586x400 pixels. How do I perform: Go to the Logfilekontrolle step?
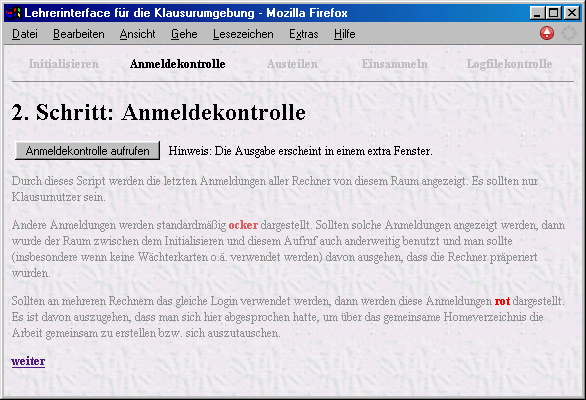pyautogui.click(x=509, y=64)
